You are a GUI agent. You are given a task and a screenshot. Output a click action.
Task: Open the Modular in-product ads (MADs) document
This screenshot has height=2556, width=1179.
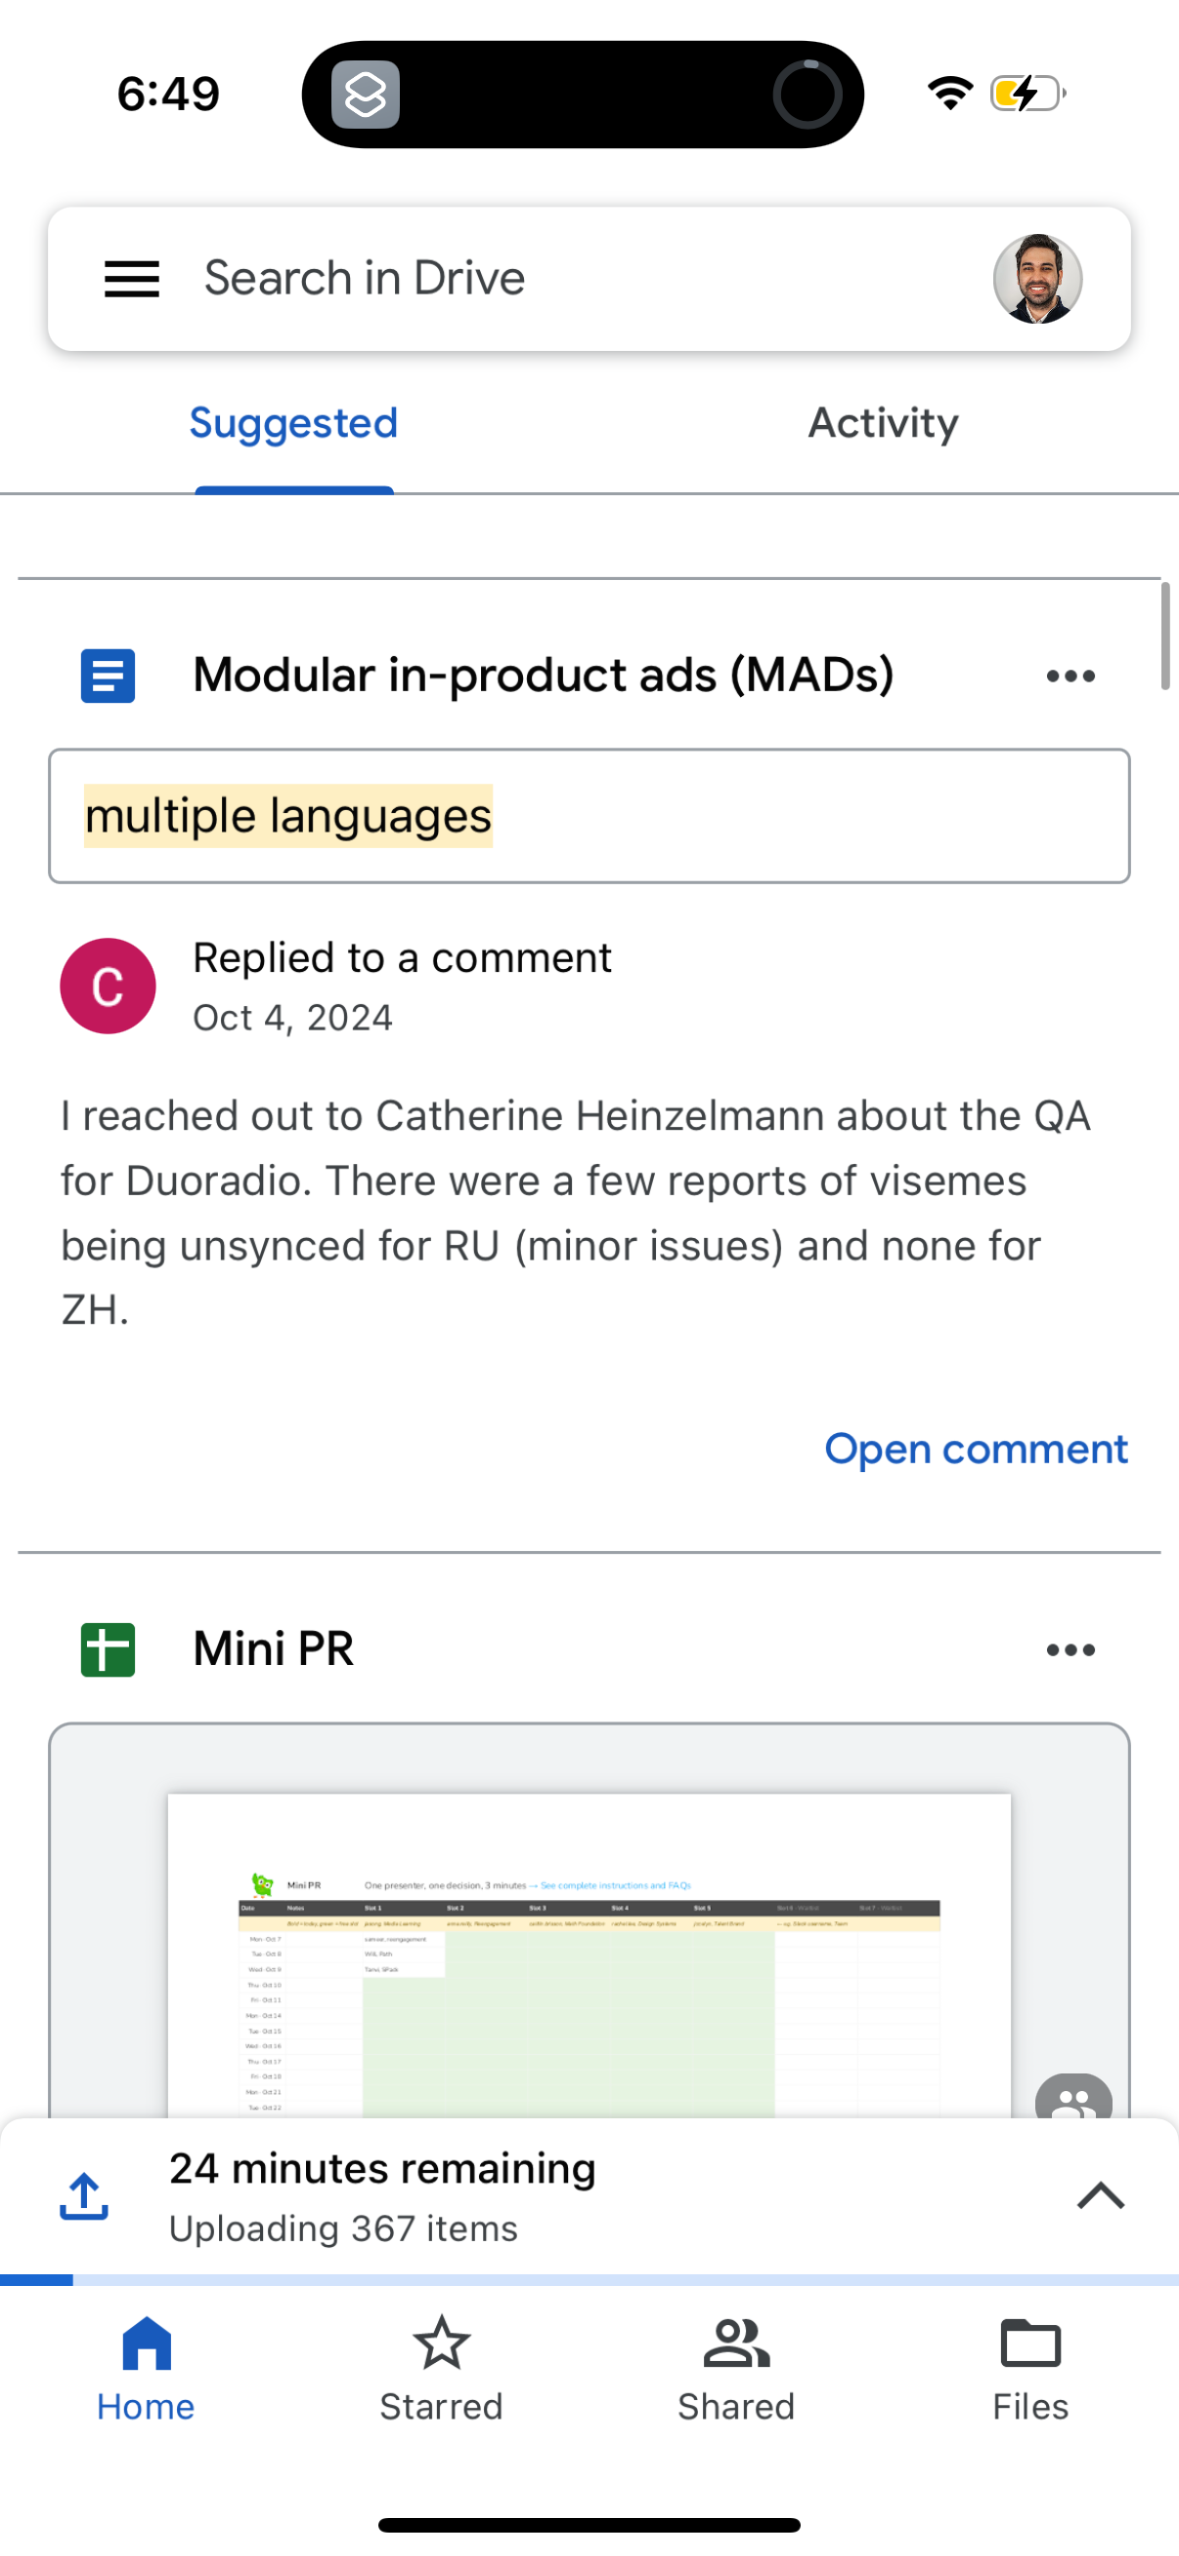coord(543,676)
